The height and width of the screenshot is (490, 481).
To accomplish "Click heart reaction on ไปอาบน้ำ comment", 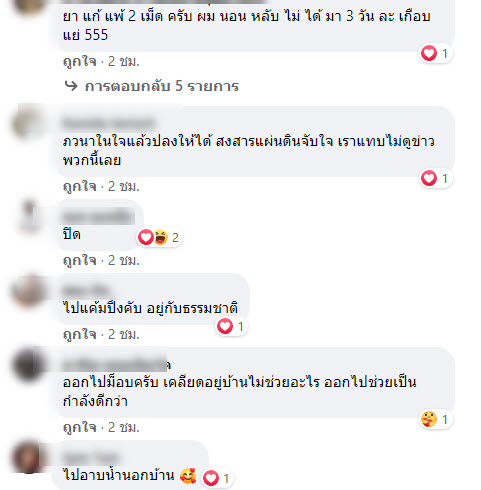I will pyautogui.click(x=211, y=478).
